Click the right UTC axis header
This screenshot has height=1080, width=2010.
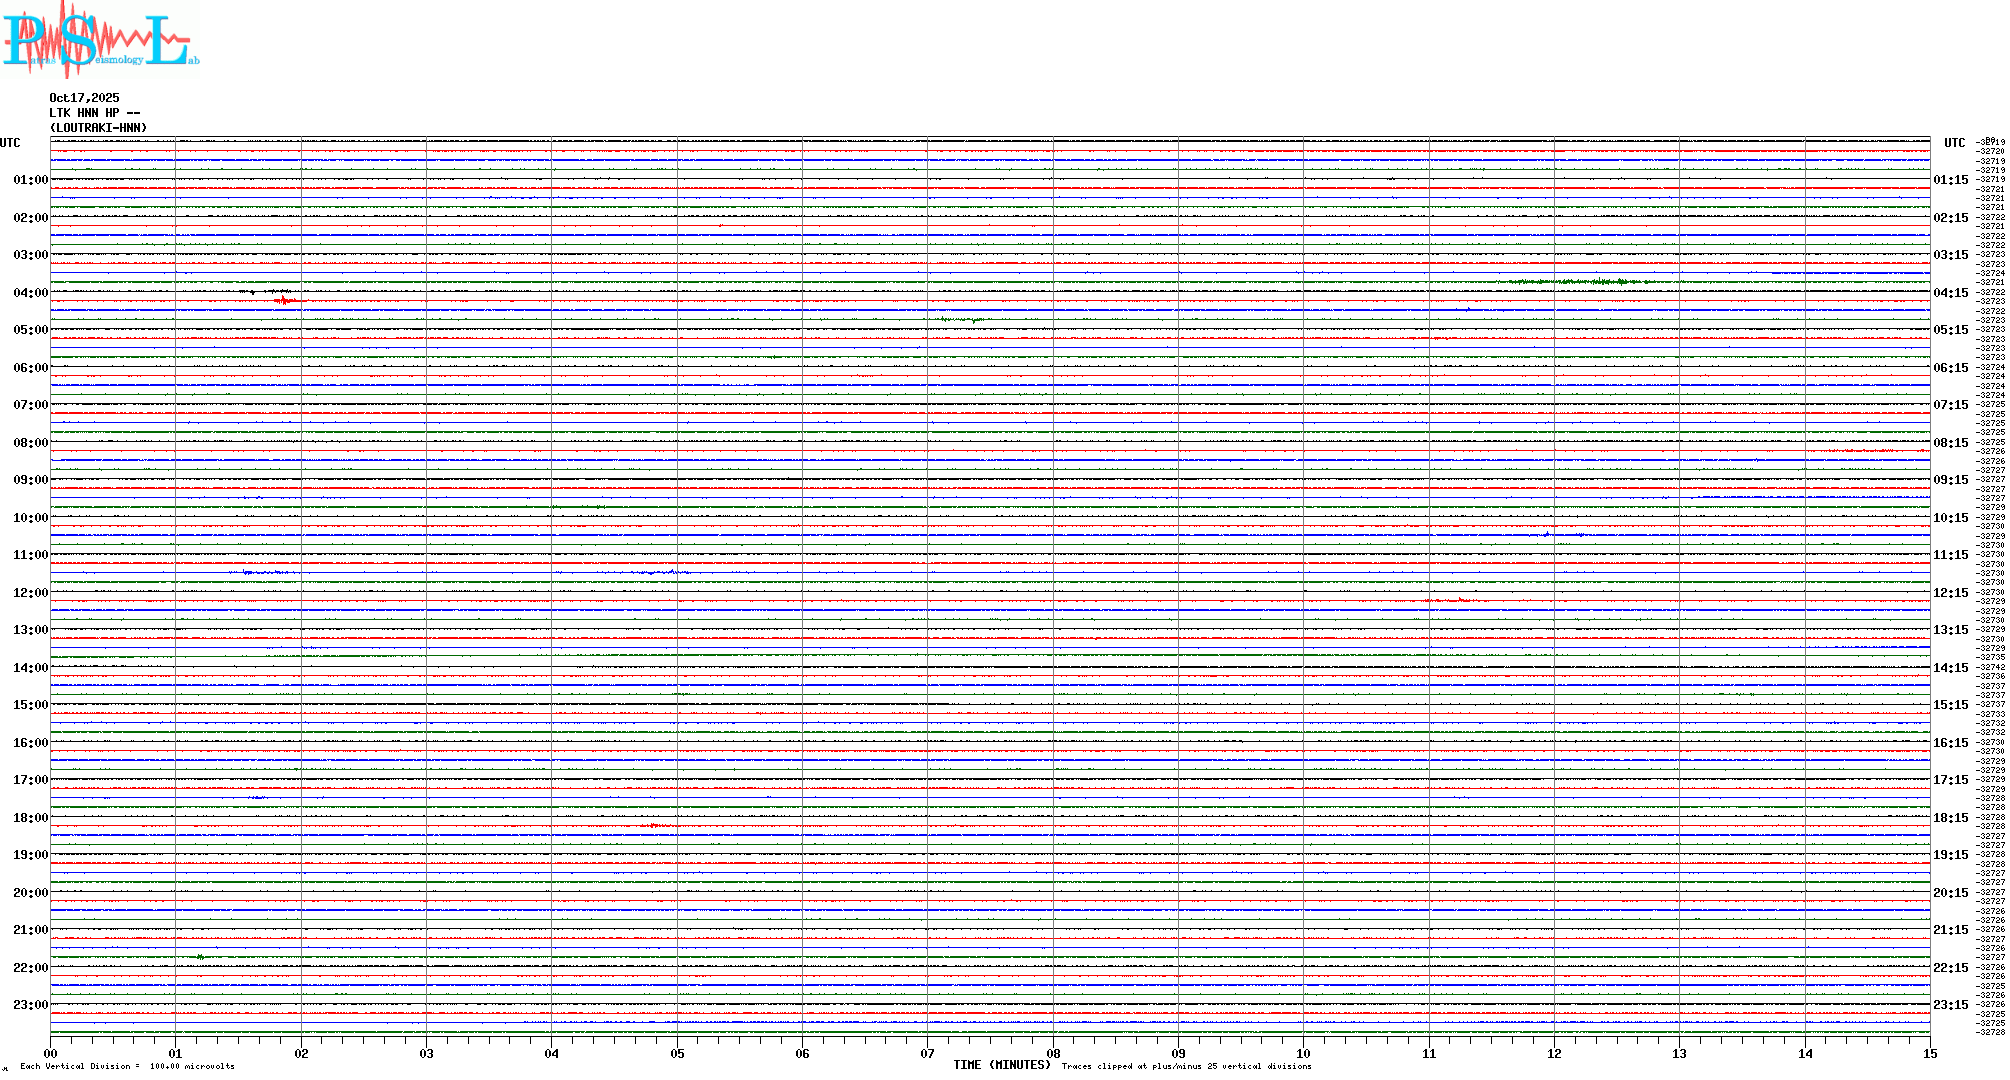click(1954, 143)
